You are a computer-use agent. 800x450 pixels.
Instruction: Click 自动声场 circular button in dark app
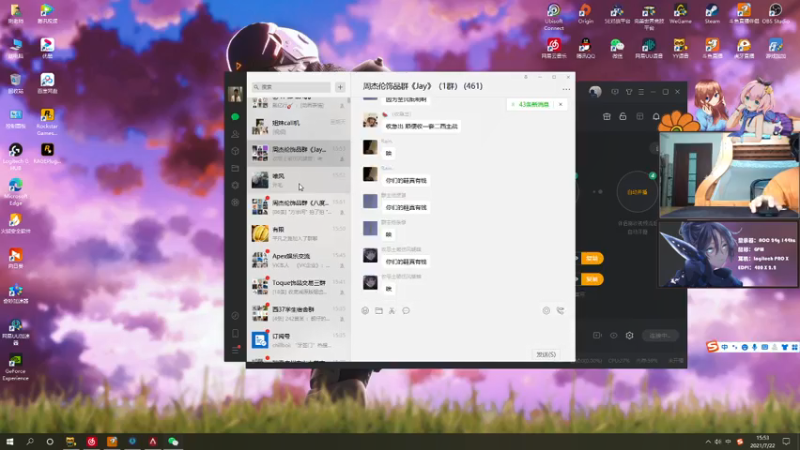(637, 192)
